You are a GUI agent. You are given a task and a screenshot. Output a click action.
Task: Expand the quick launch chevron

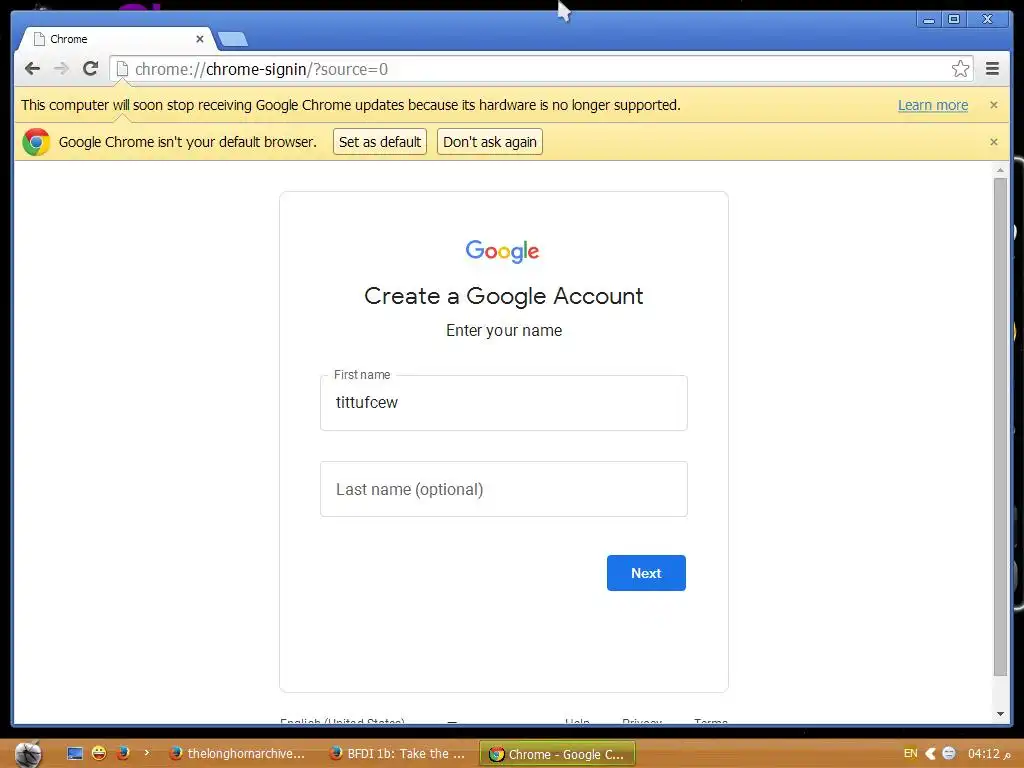146,753
